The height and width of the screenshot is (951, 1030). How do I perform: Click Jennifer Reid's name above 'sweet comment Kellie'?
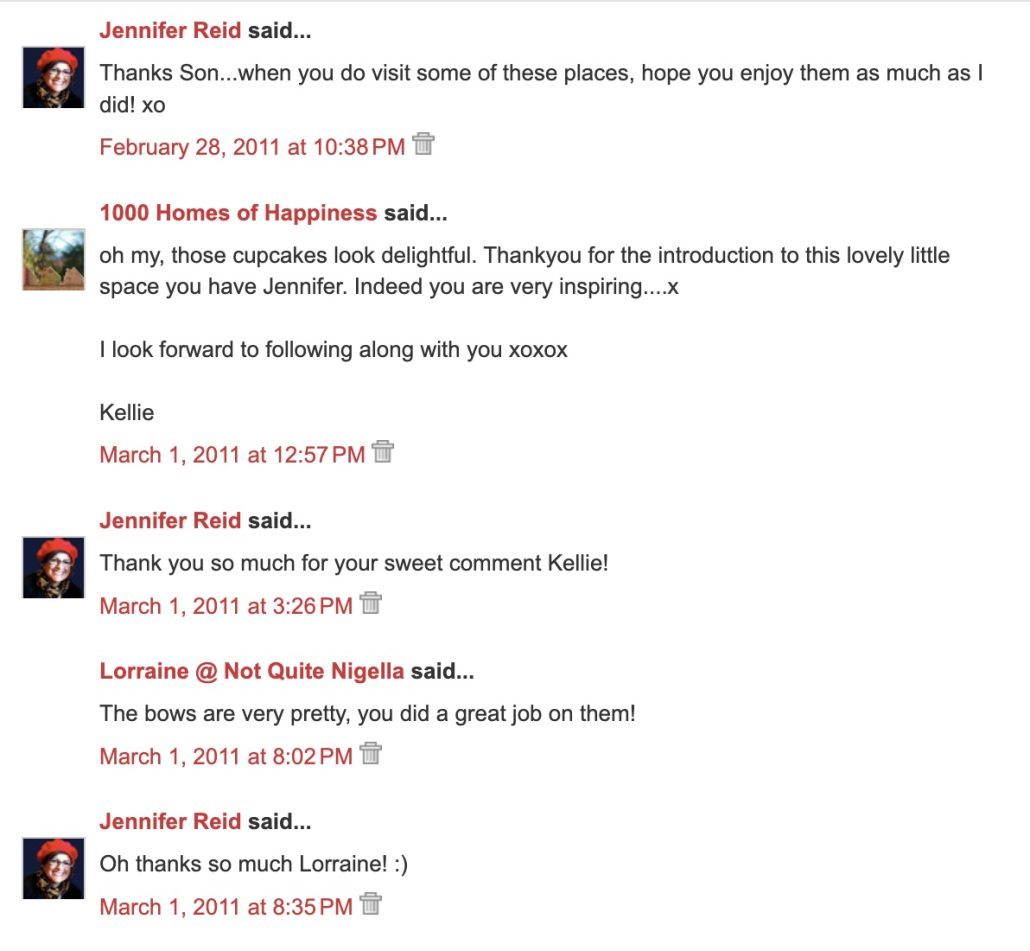pyautogui.click(x=170, y=521)
